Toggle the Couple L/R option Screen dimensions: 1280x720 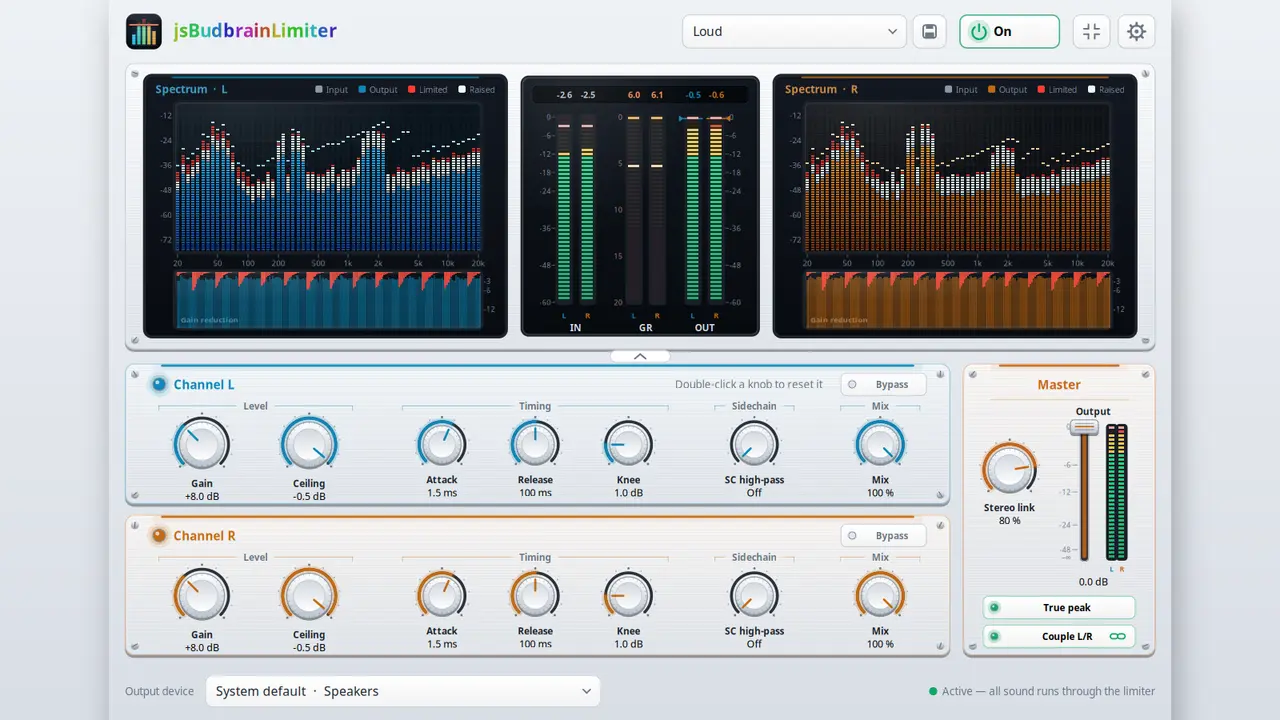(x=1059, y=636)
